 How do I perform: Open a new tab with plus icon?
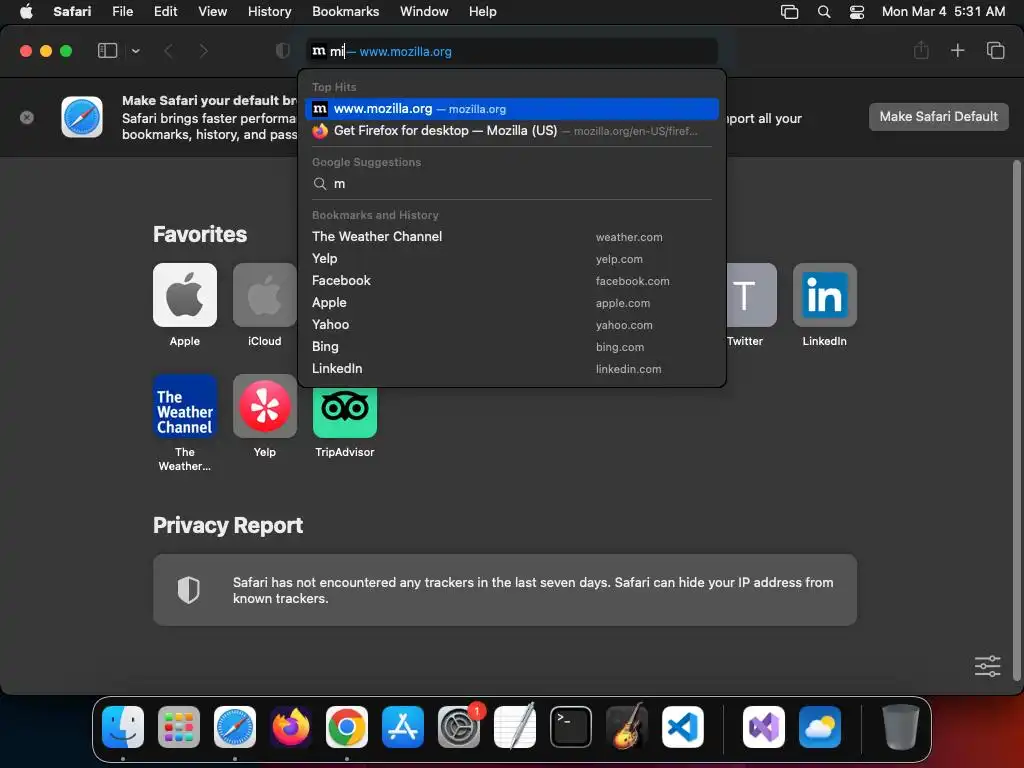pos(957,50)
